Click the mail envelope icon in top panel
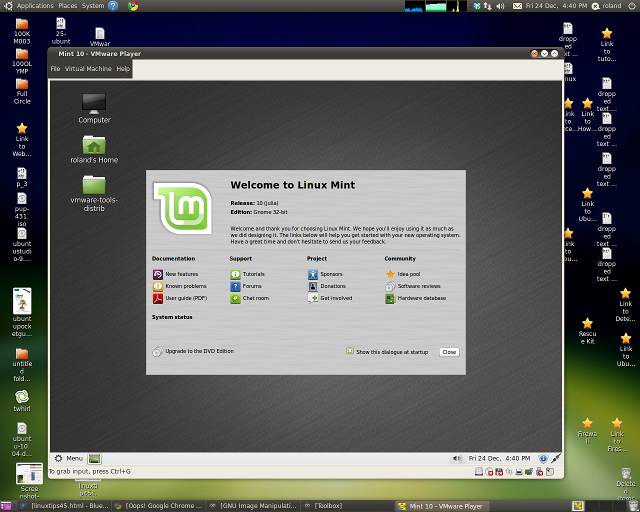This screenshot has width=640, height=512. coord(517,6)
